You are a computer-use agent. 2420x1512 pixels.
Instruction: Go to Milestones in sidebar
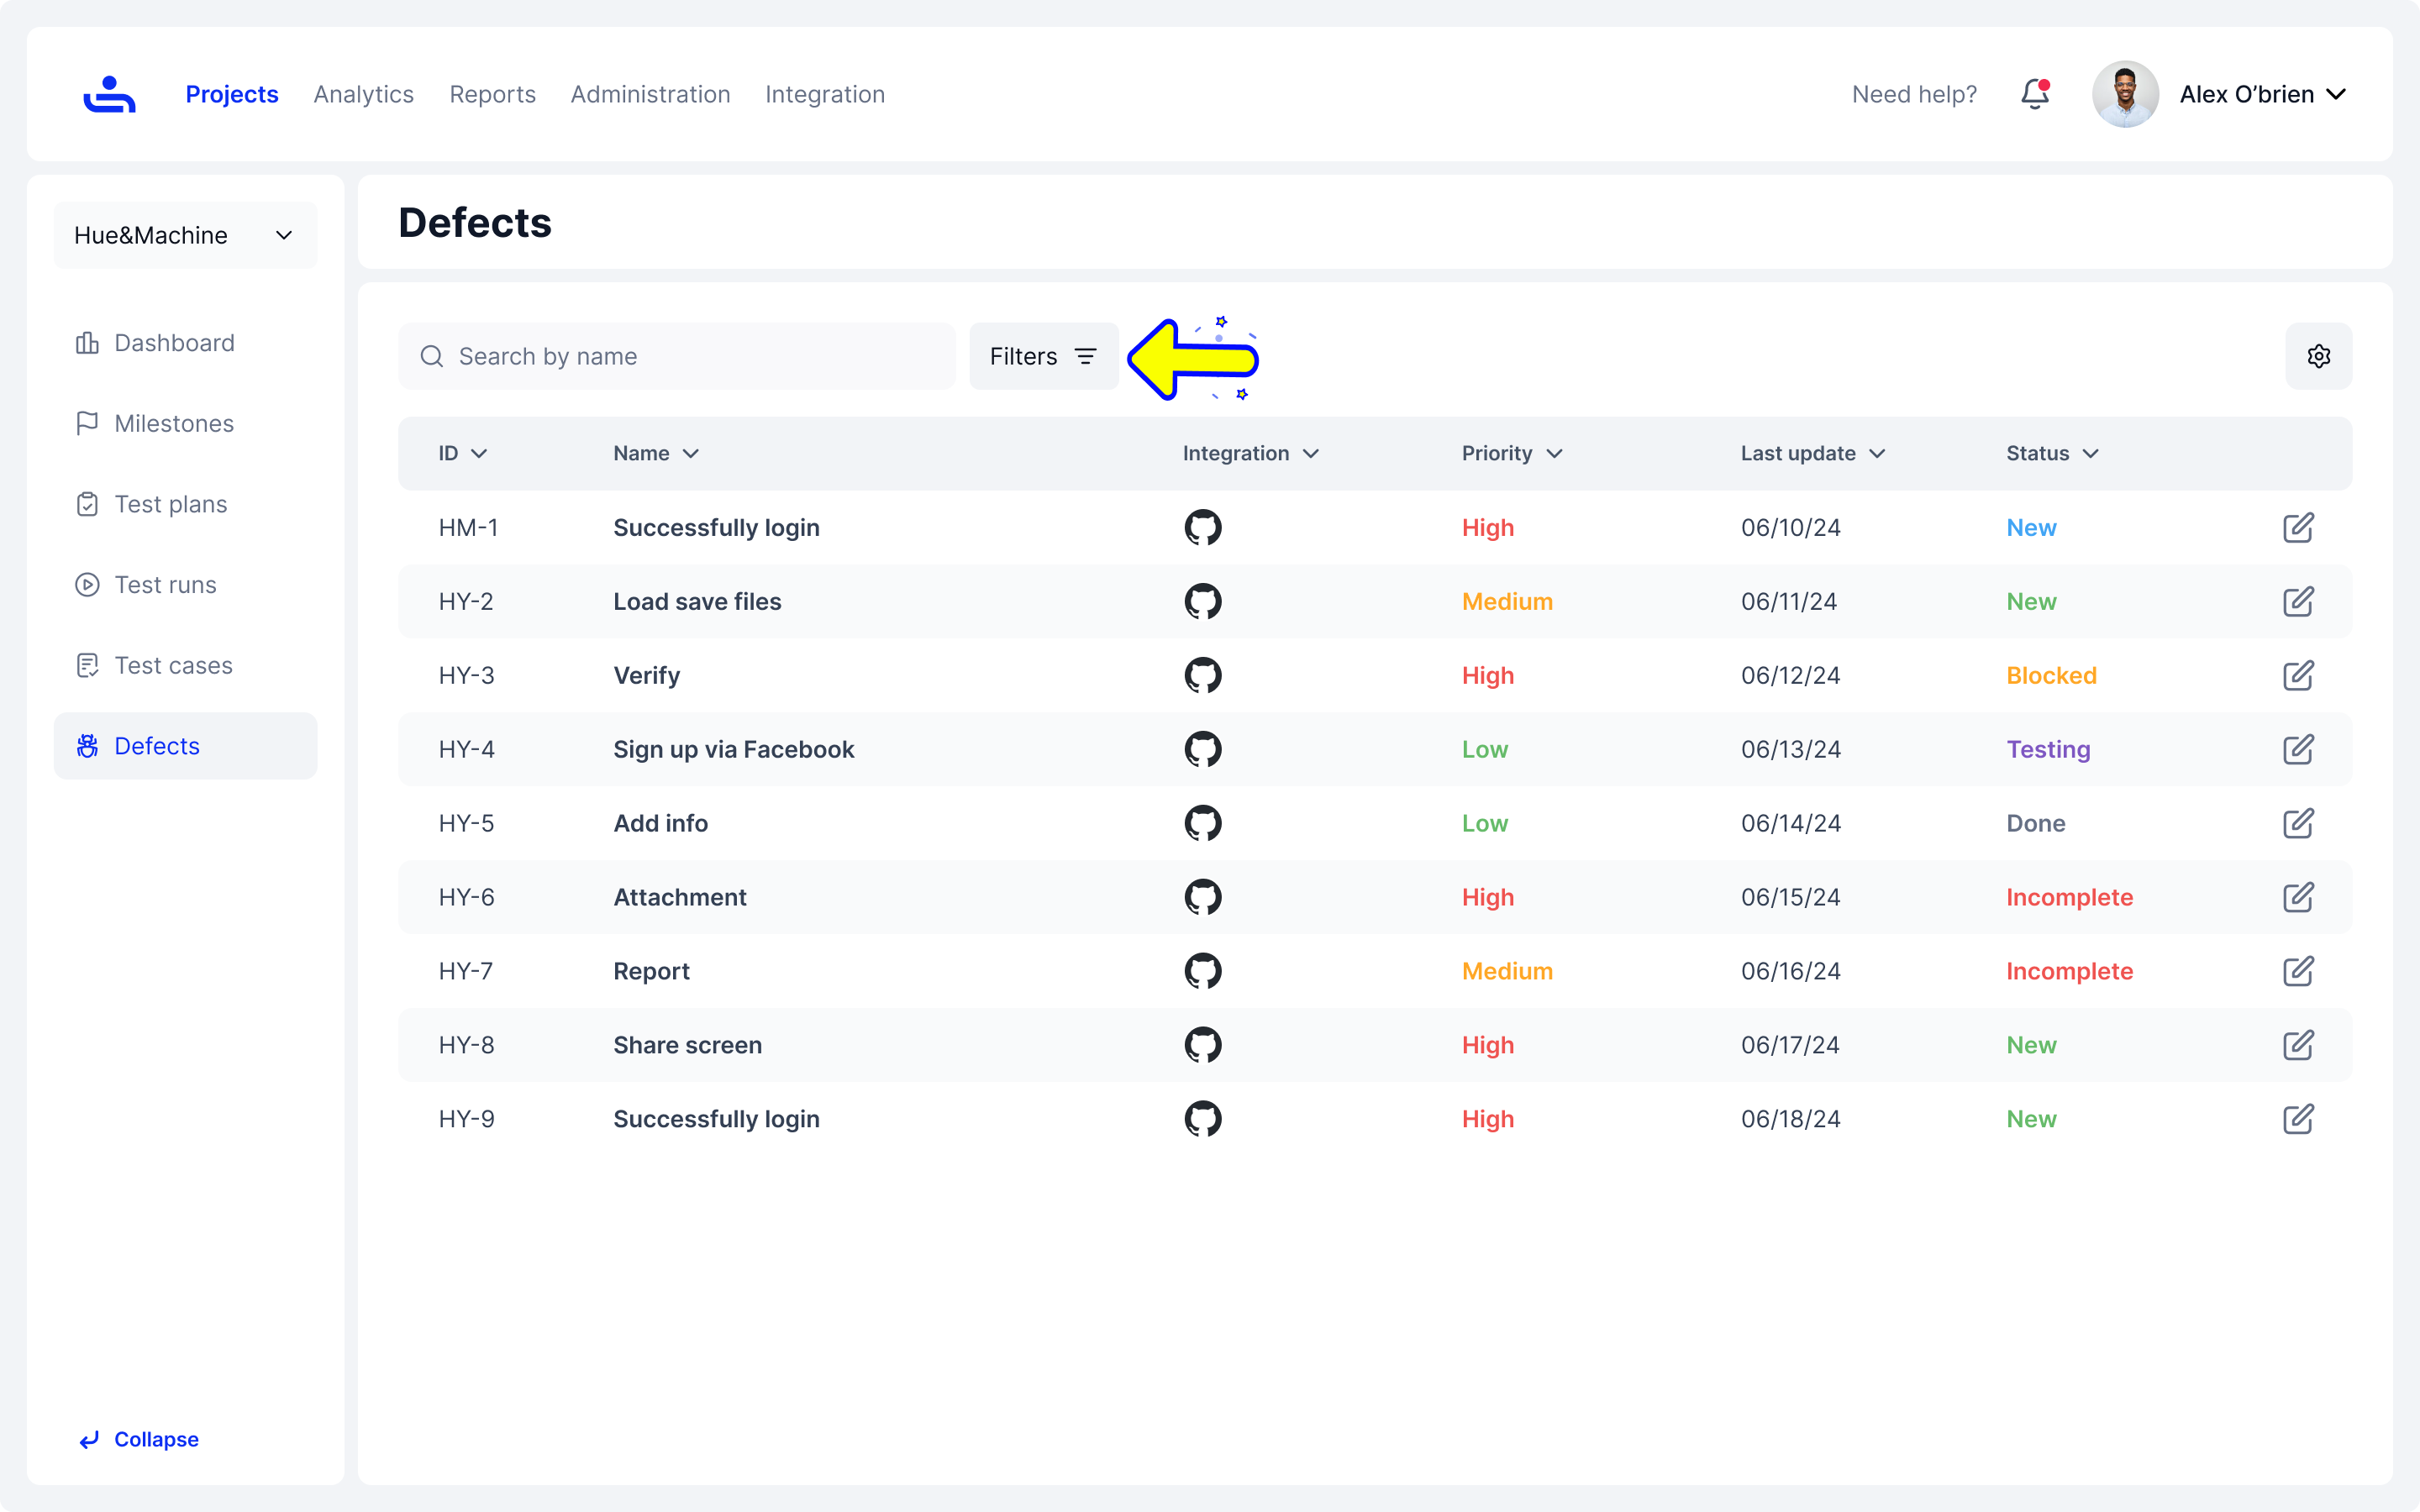point(173,423)
